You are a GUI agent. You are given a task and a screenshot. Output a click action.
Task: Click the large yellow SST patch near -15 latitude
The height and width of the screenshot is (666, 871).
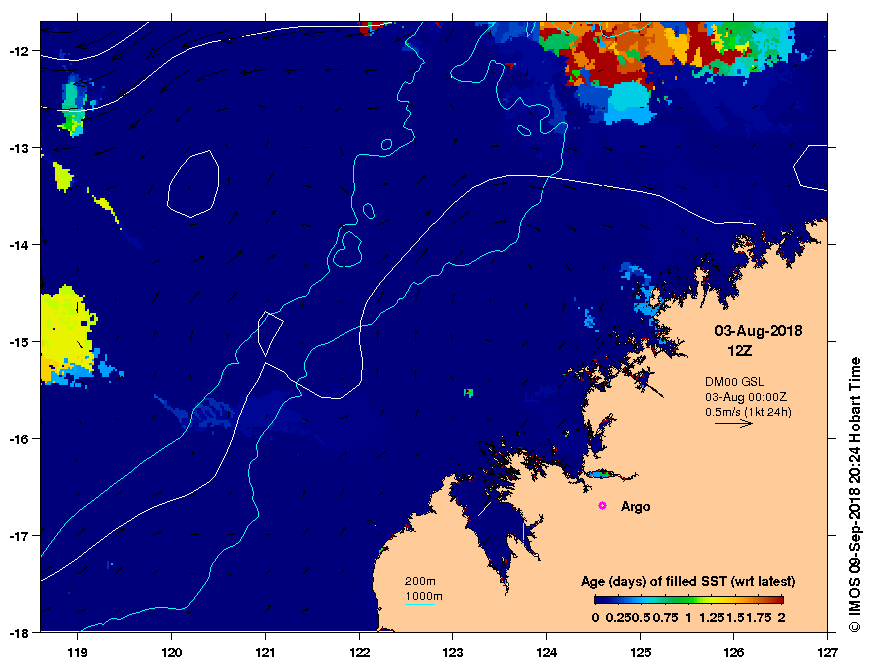tap(66, 331)
